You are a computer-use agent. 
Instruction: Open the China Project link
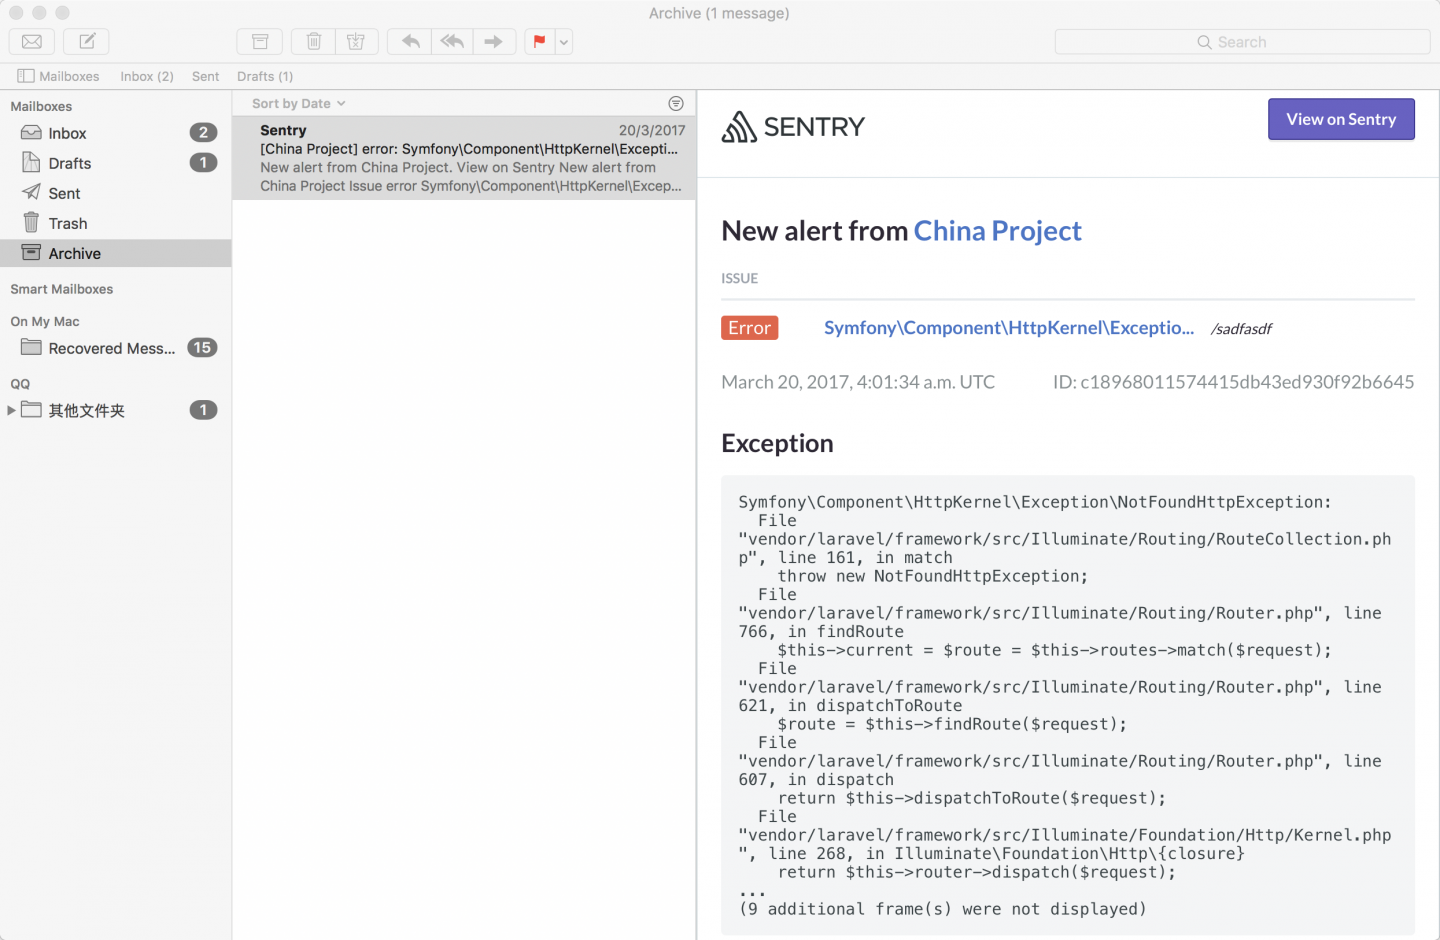coord(997,231)
